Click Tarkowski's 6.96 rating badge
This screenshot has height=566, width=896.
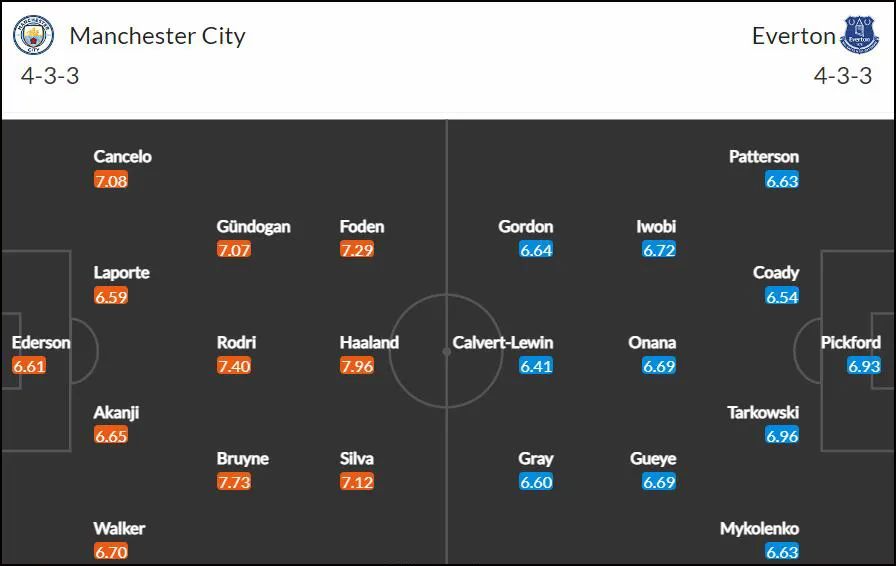(782, 436)
